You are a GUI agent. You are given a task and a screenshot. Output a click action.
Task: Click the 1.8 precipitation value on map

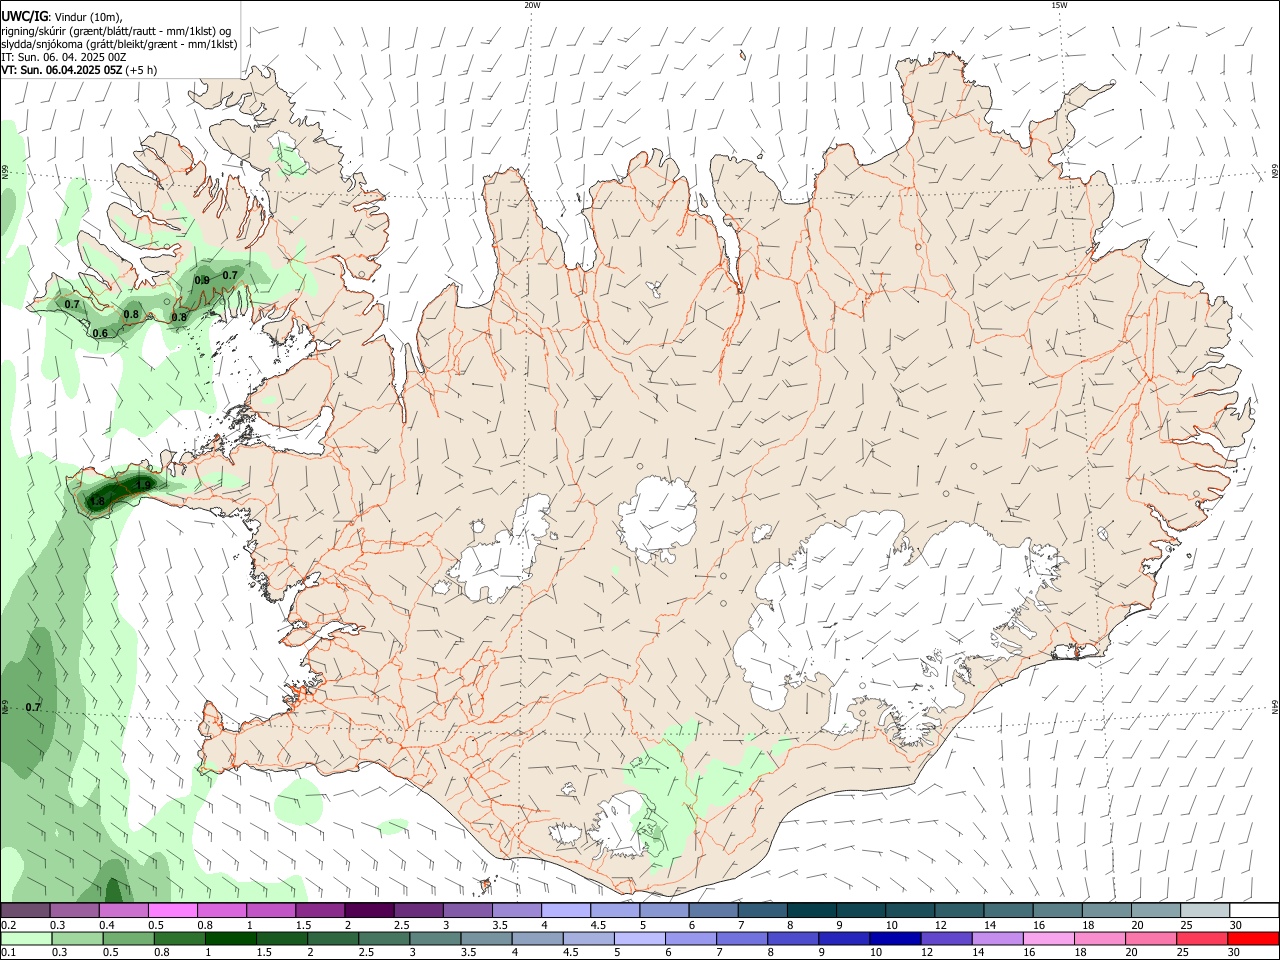97,501
